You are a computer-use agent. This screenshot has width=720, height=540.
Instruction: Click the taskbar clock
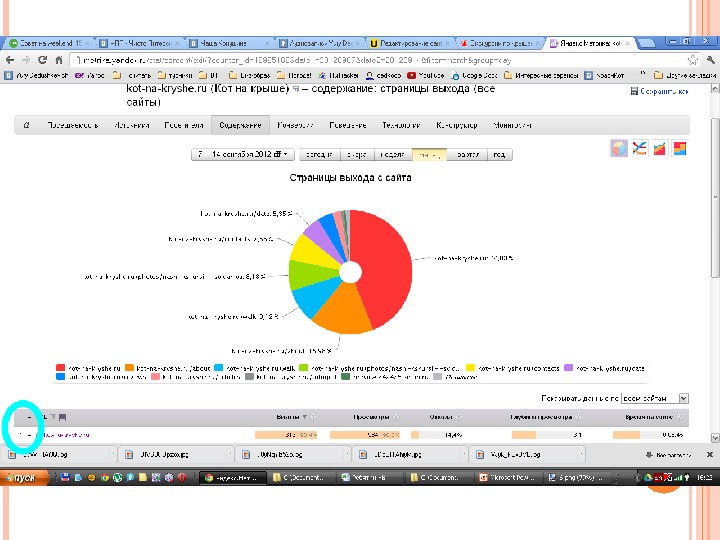(x=704, y=478)
